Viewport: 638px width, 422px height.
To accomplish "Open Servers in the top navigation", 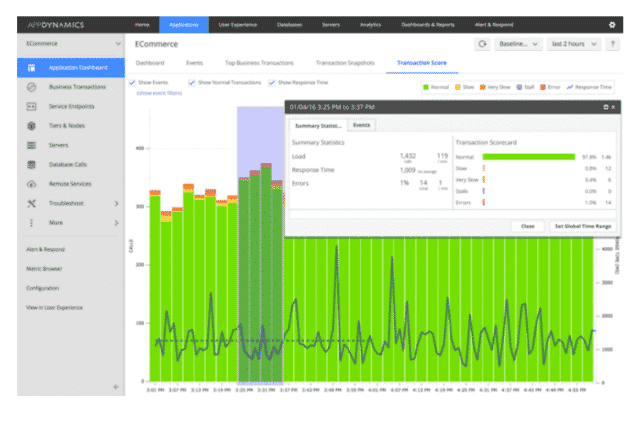I will tap(331, 25).
